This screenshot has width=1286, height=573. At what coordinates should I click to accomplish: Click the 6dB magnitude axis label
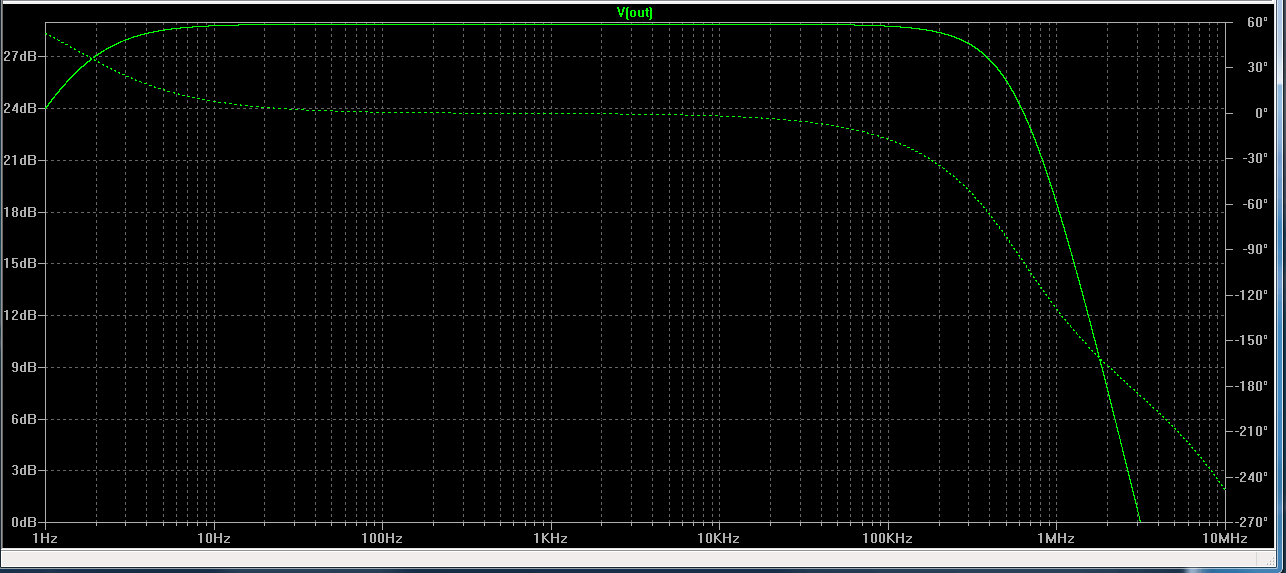24,419
